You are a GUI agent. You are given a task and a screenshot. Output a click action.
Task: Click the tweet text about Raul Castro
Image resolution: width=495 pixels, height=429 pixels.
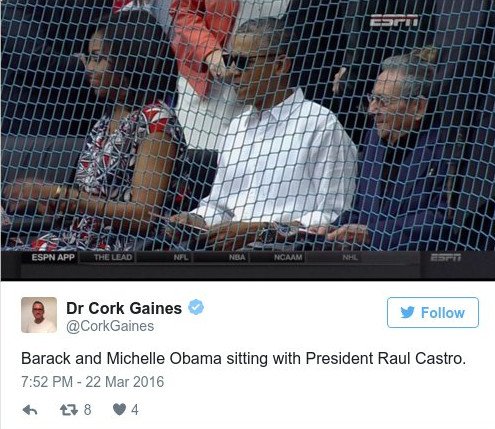point(243,359)
